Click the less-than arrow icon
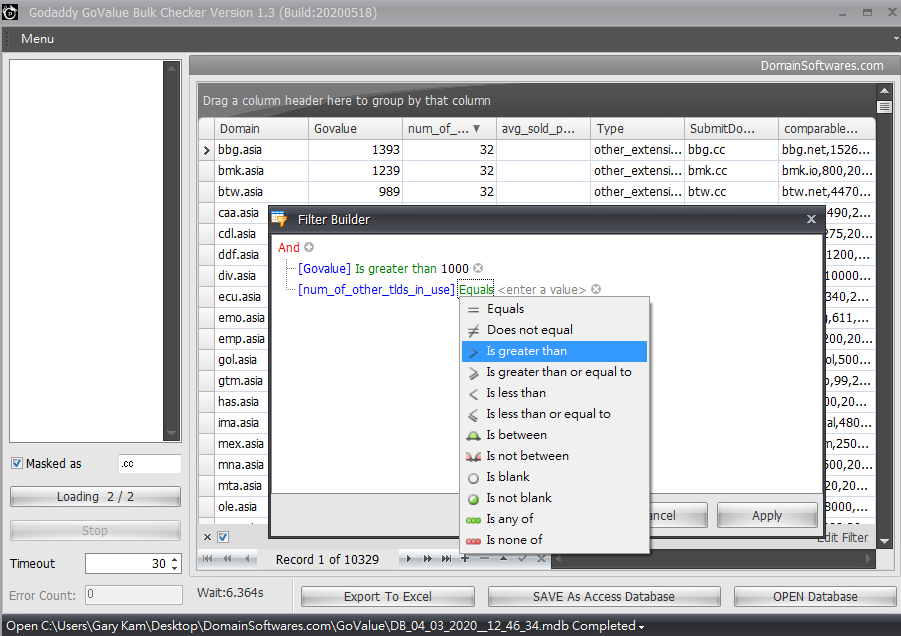901x636 pixels. click(473, 394)
